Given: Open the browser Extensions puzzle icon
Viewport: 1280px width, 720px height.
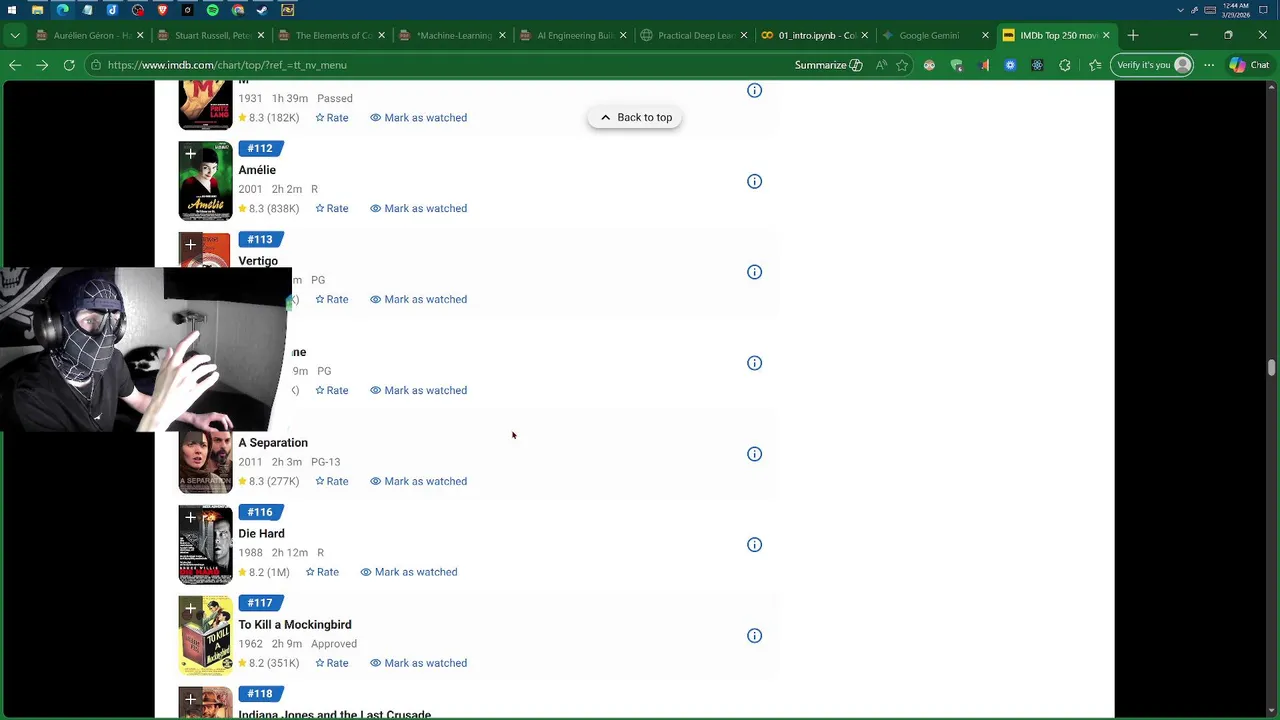Looking at the screenshot, I should (1064, 65).
